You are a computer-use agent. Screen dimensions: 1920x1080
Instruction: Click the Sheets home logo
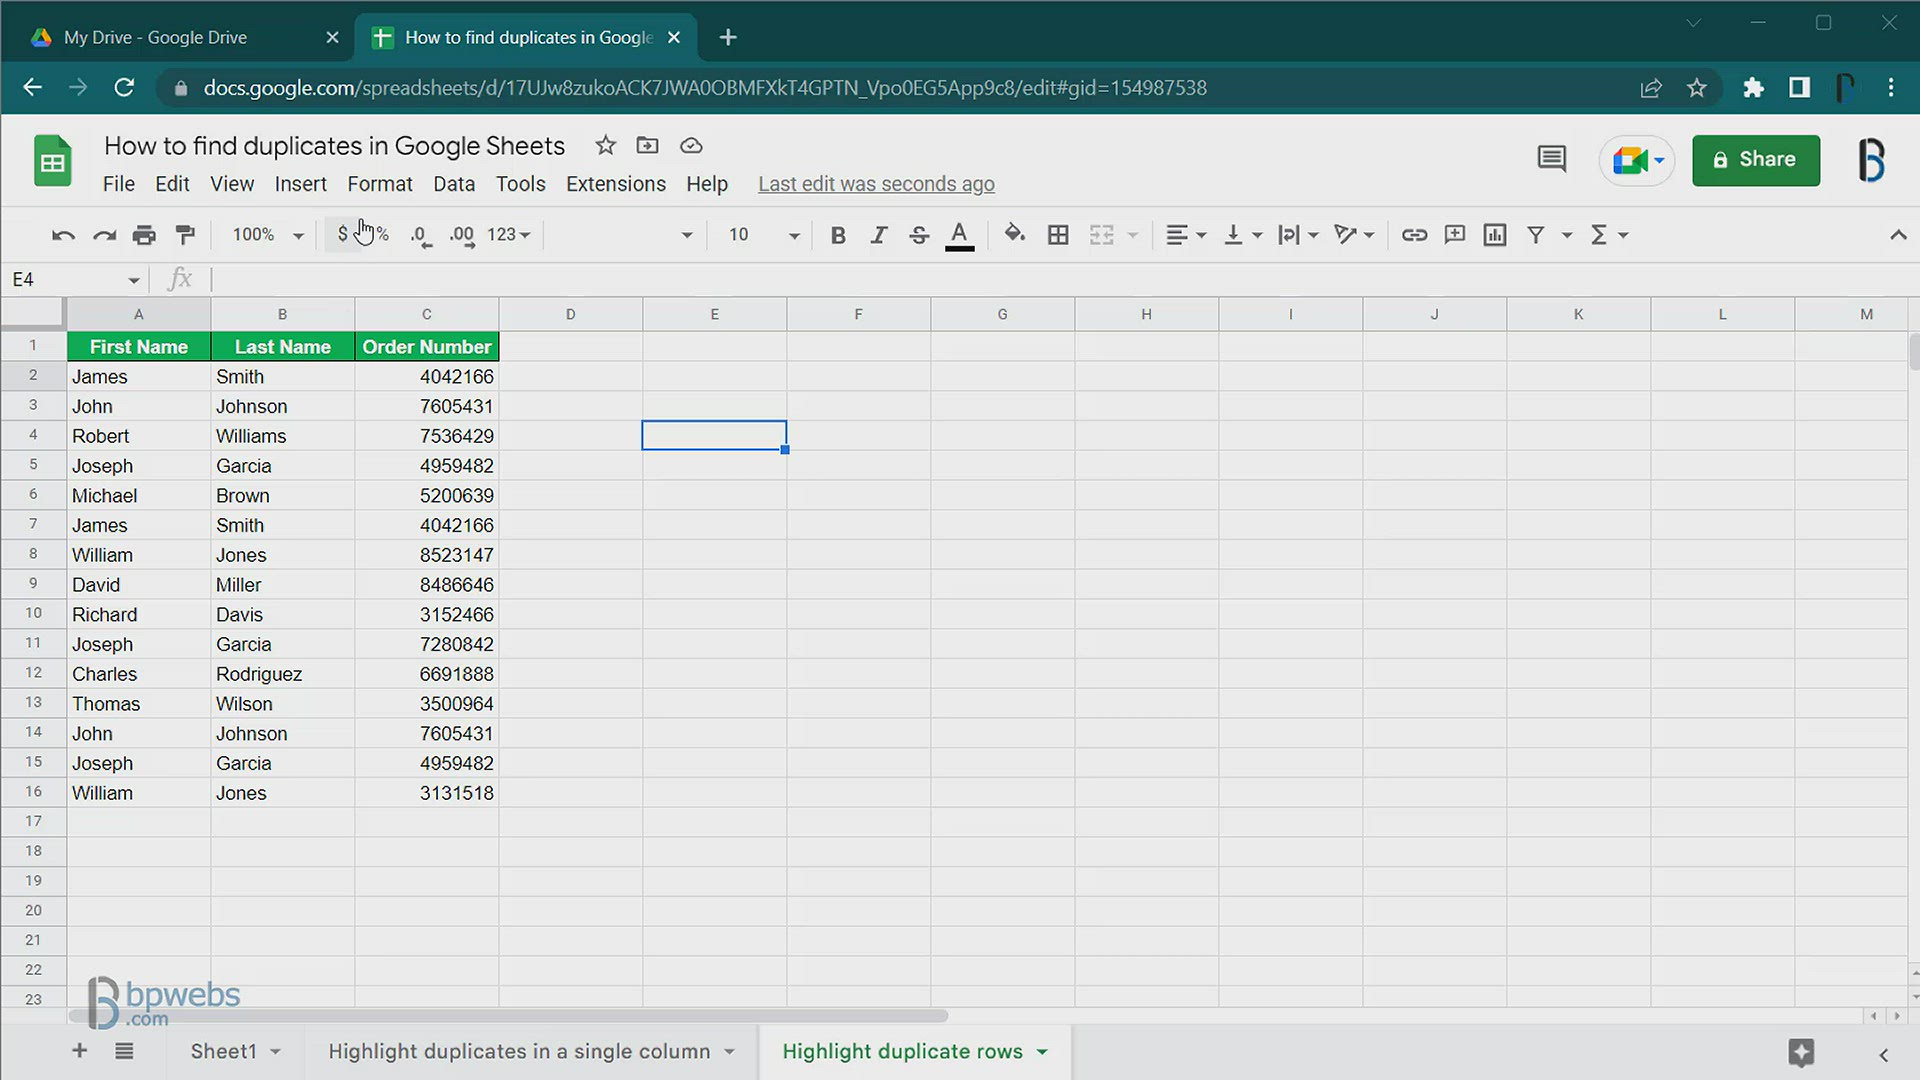click(52, 160)
